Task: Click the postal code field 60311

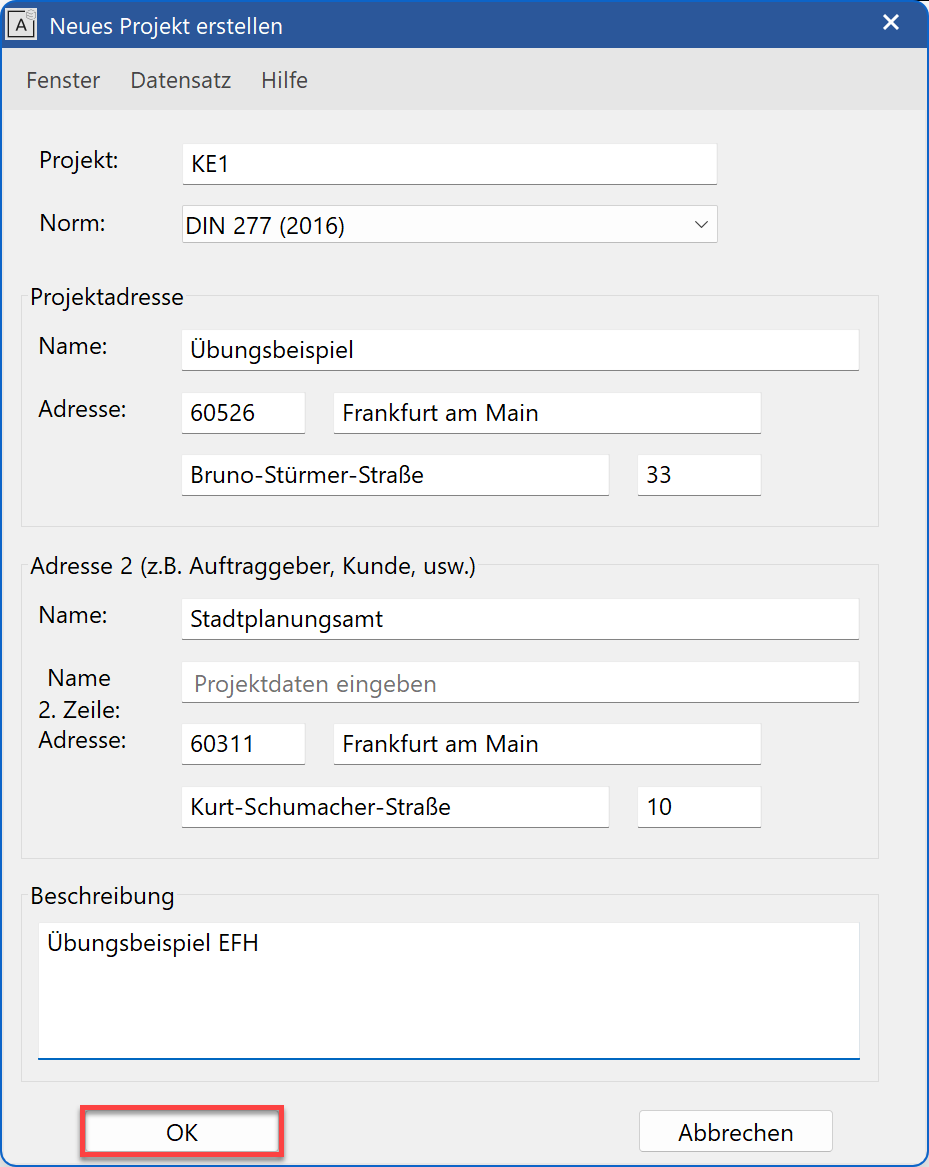Action: coord(243,744)
